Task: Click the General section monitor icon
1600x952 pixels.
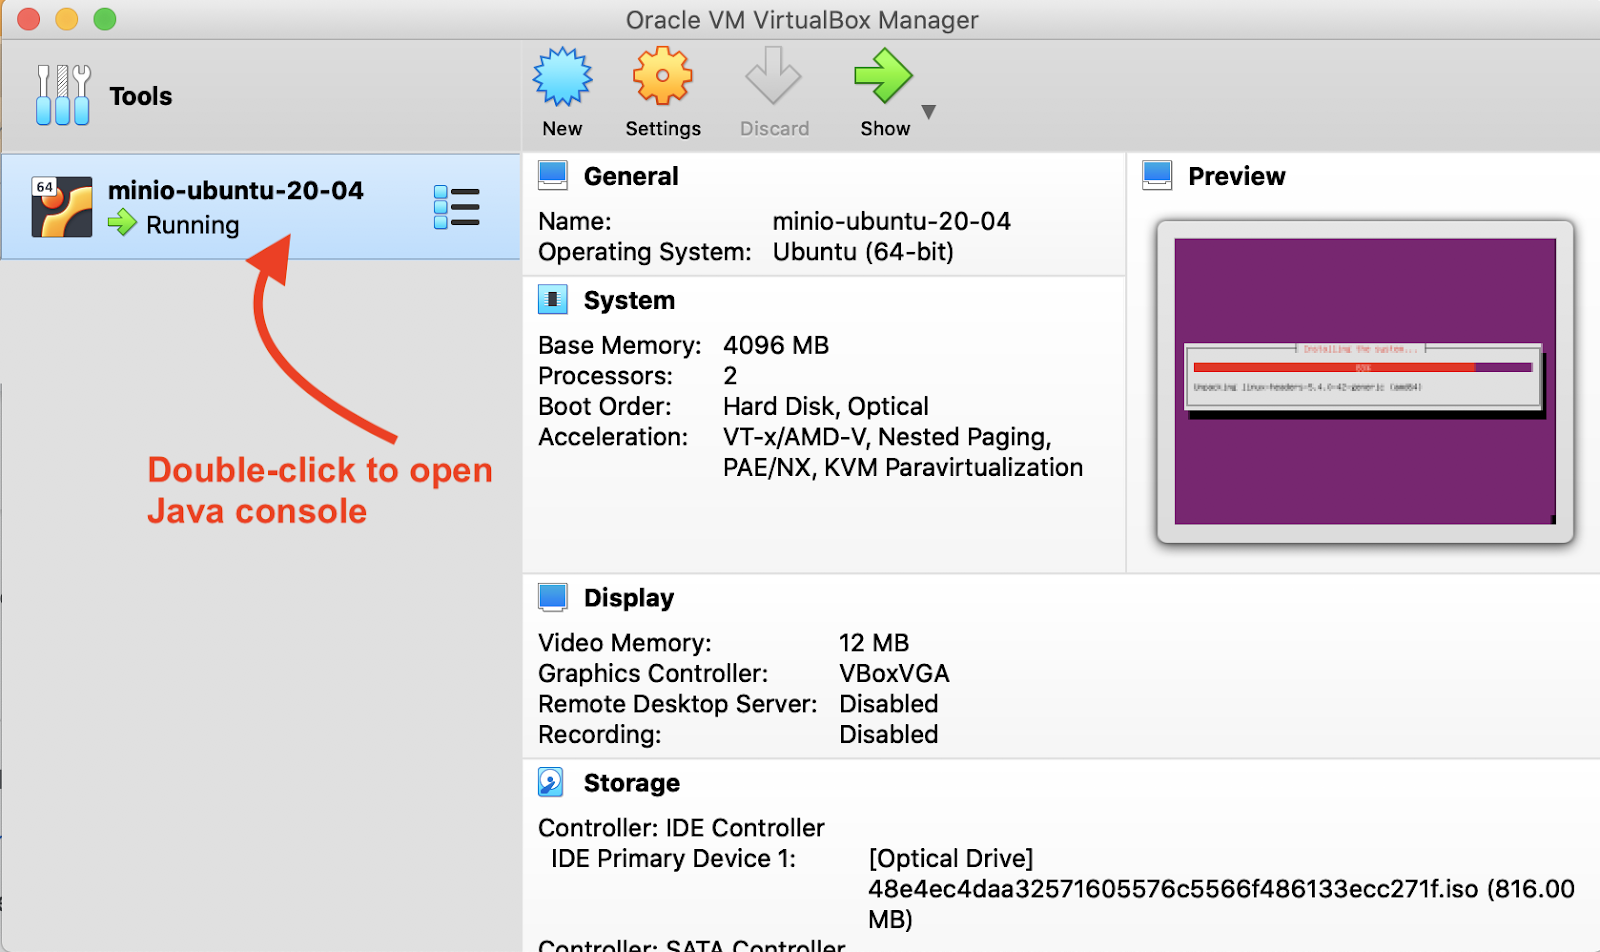Action: point(553,176)
